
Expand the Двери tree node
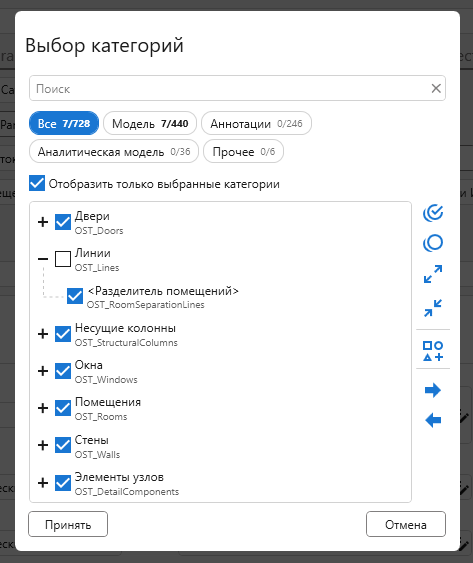click(x=43, y=222)
